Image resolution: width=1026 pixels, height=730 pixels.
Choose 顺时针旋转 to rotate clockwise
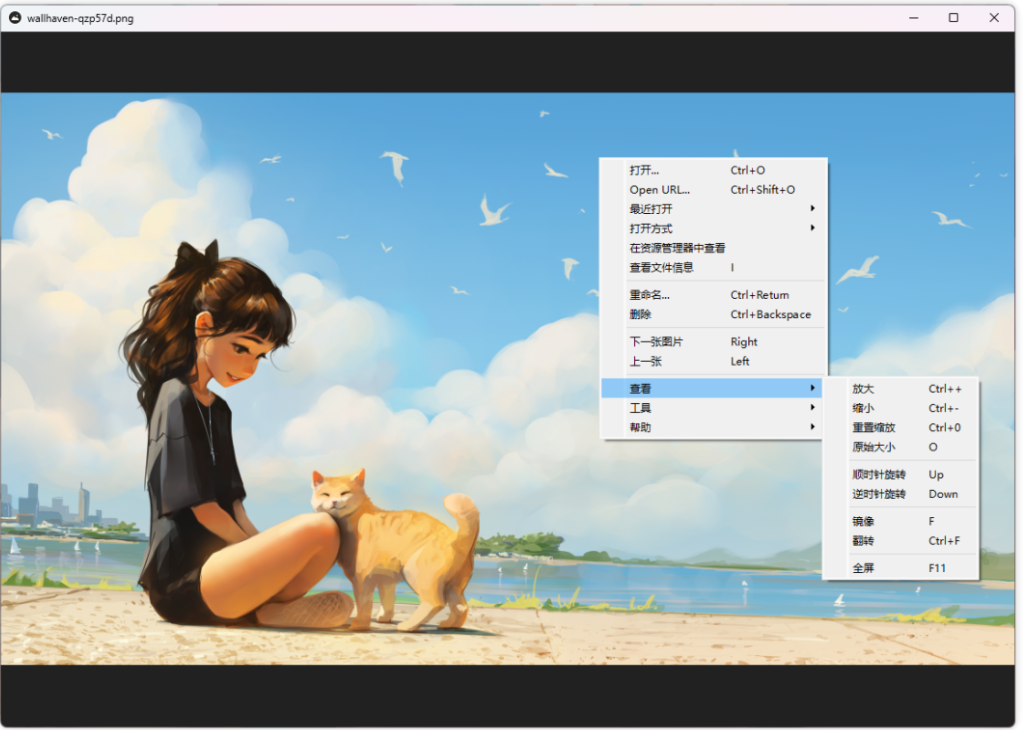pos(900,475)
